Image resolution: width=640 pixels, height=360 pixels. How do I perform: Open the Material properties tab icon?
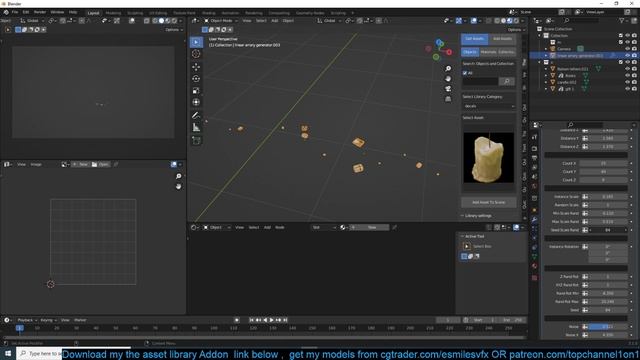coord(534,266)
